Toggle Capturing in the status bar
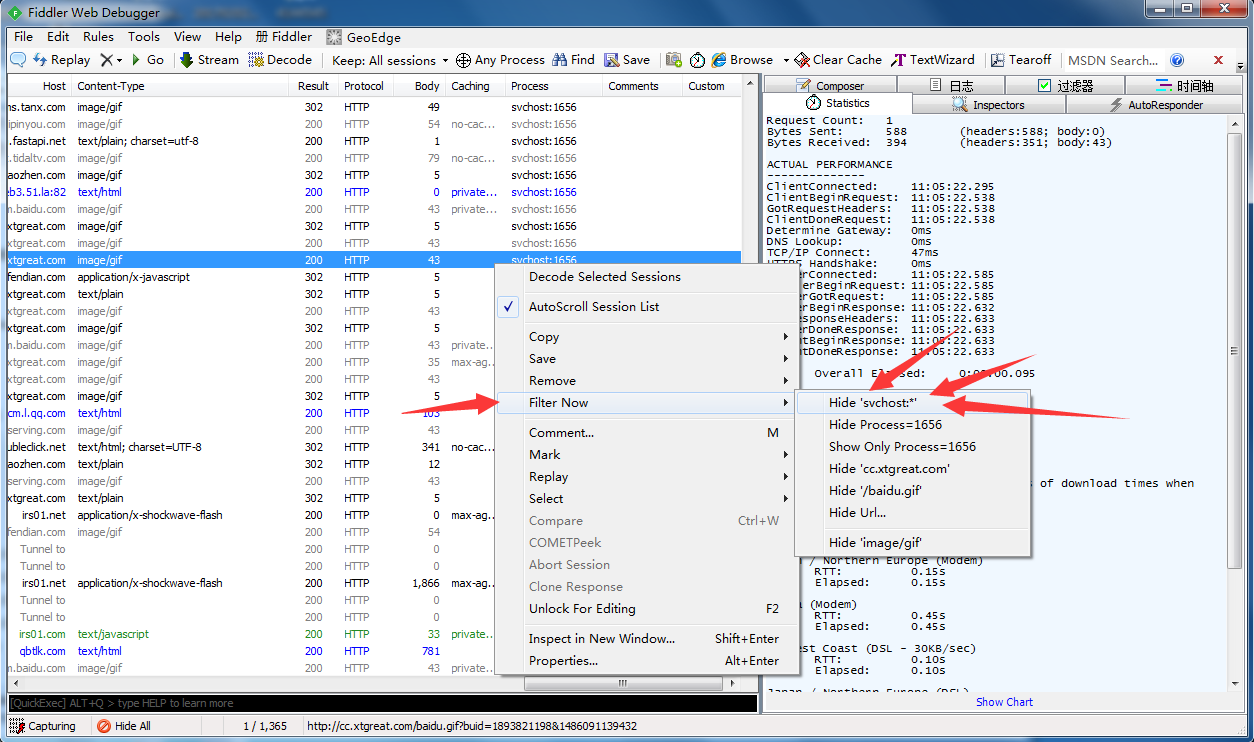This screenshot has width=1254, height=742. point(43,726)
